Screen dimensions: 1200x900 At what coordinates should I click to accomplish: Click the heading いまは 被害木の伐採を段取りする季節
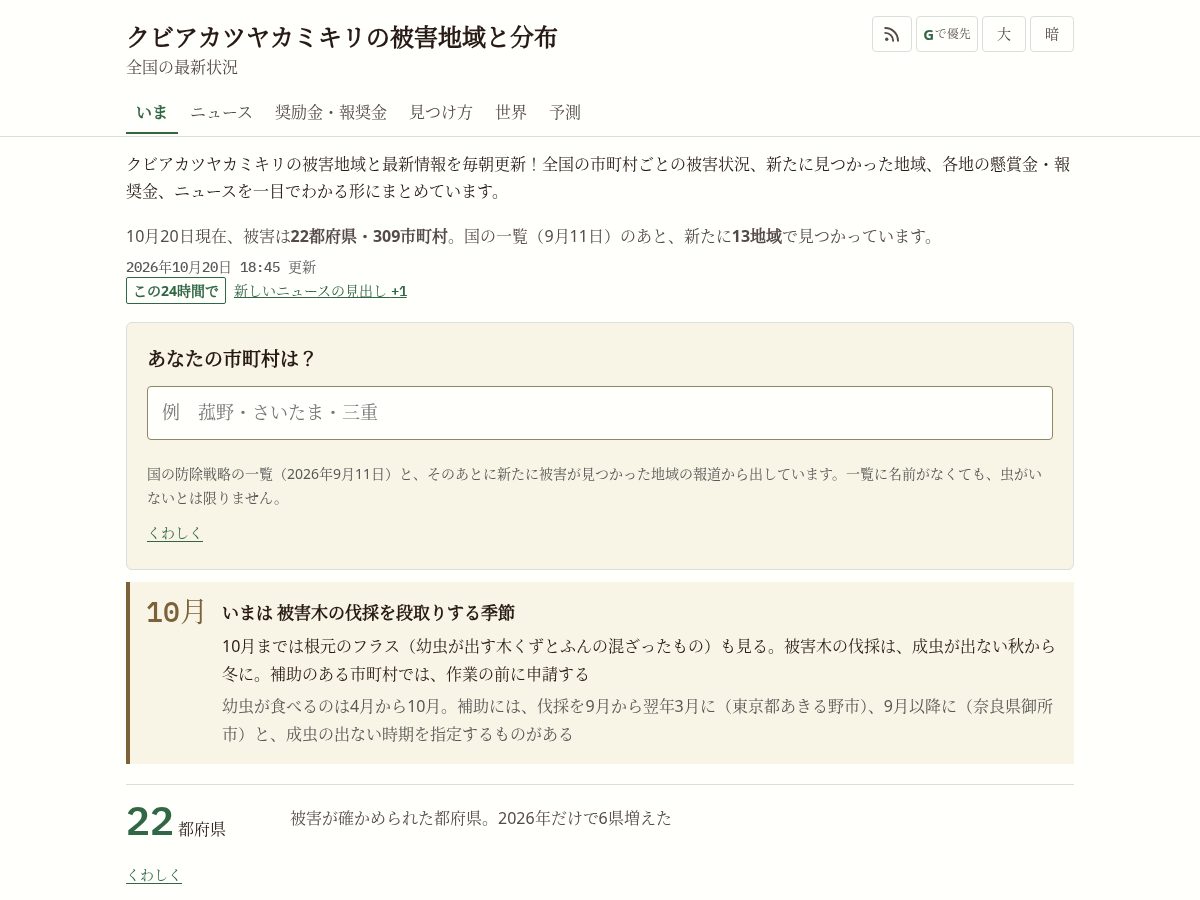pyautogui.click(x=368, y=613)
